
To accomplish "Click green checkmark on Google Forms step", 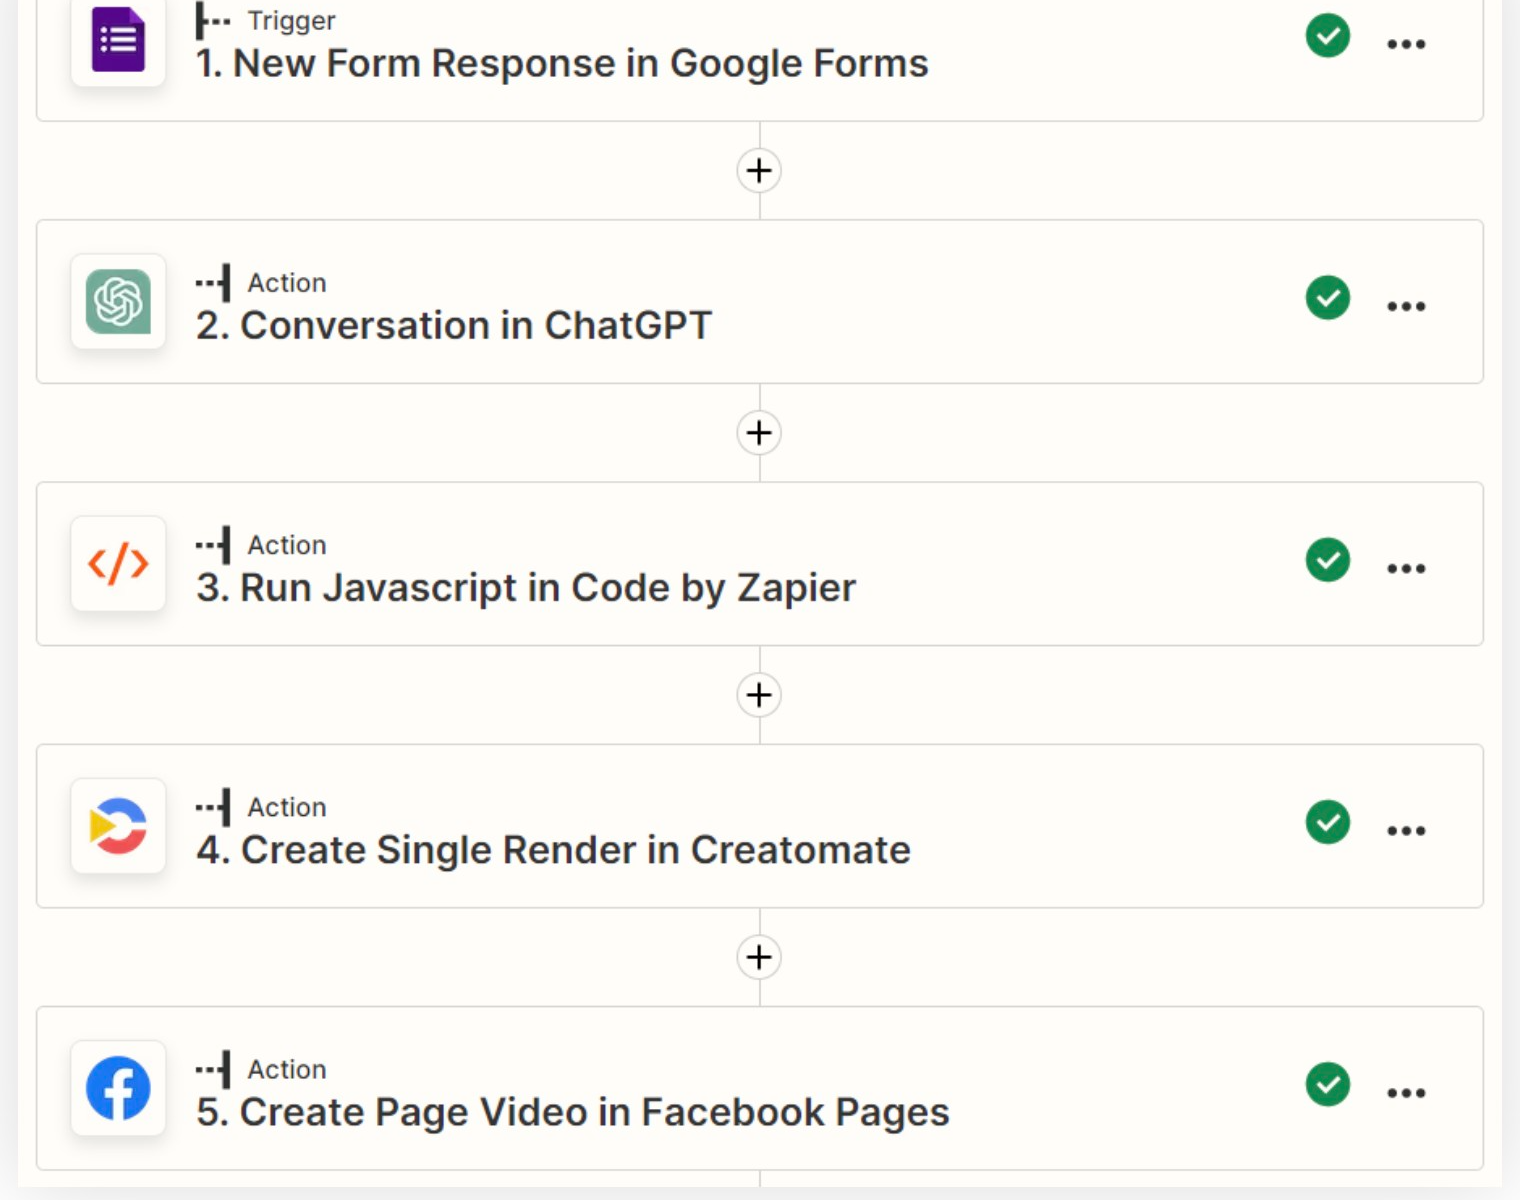I will click(x=1327, y=36).
